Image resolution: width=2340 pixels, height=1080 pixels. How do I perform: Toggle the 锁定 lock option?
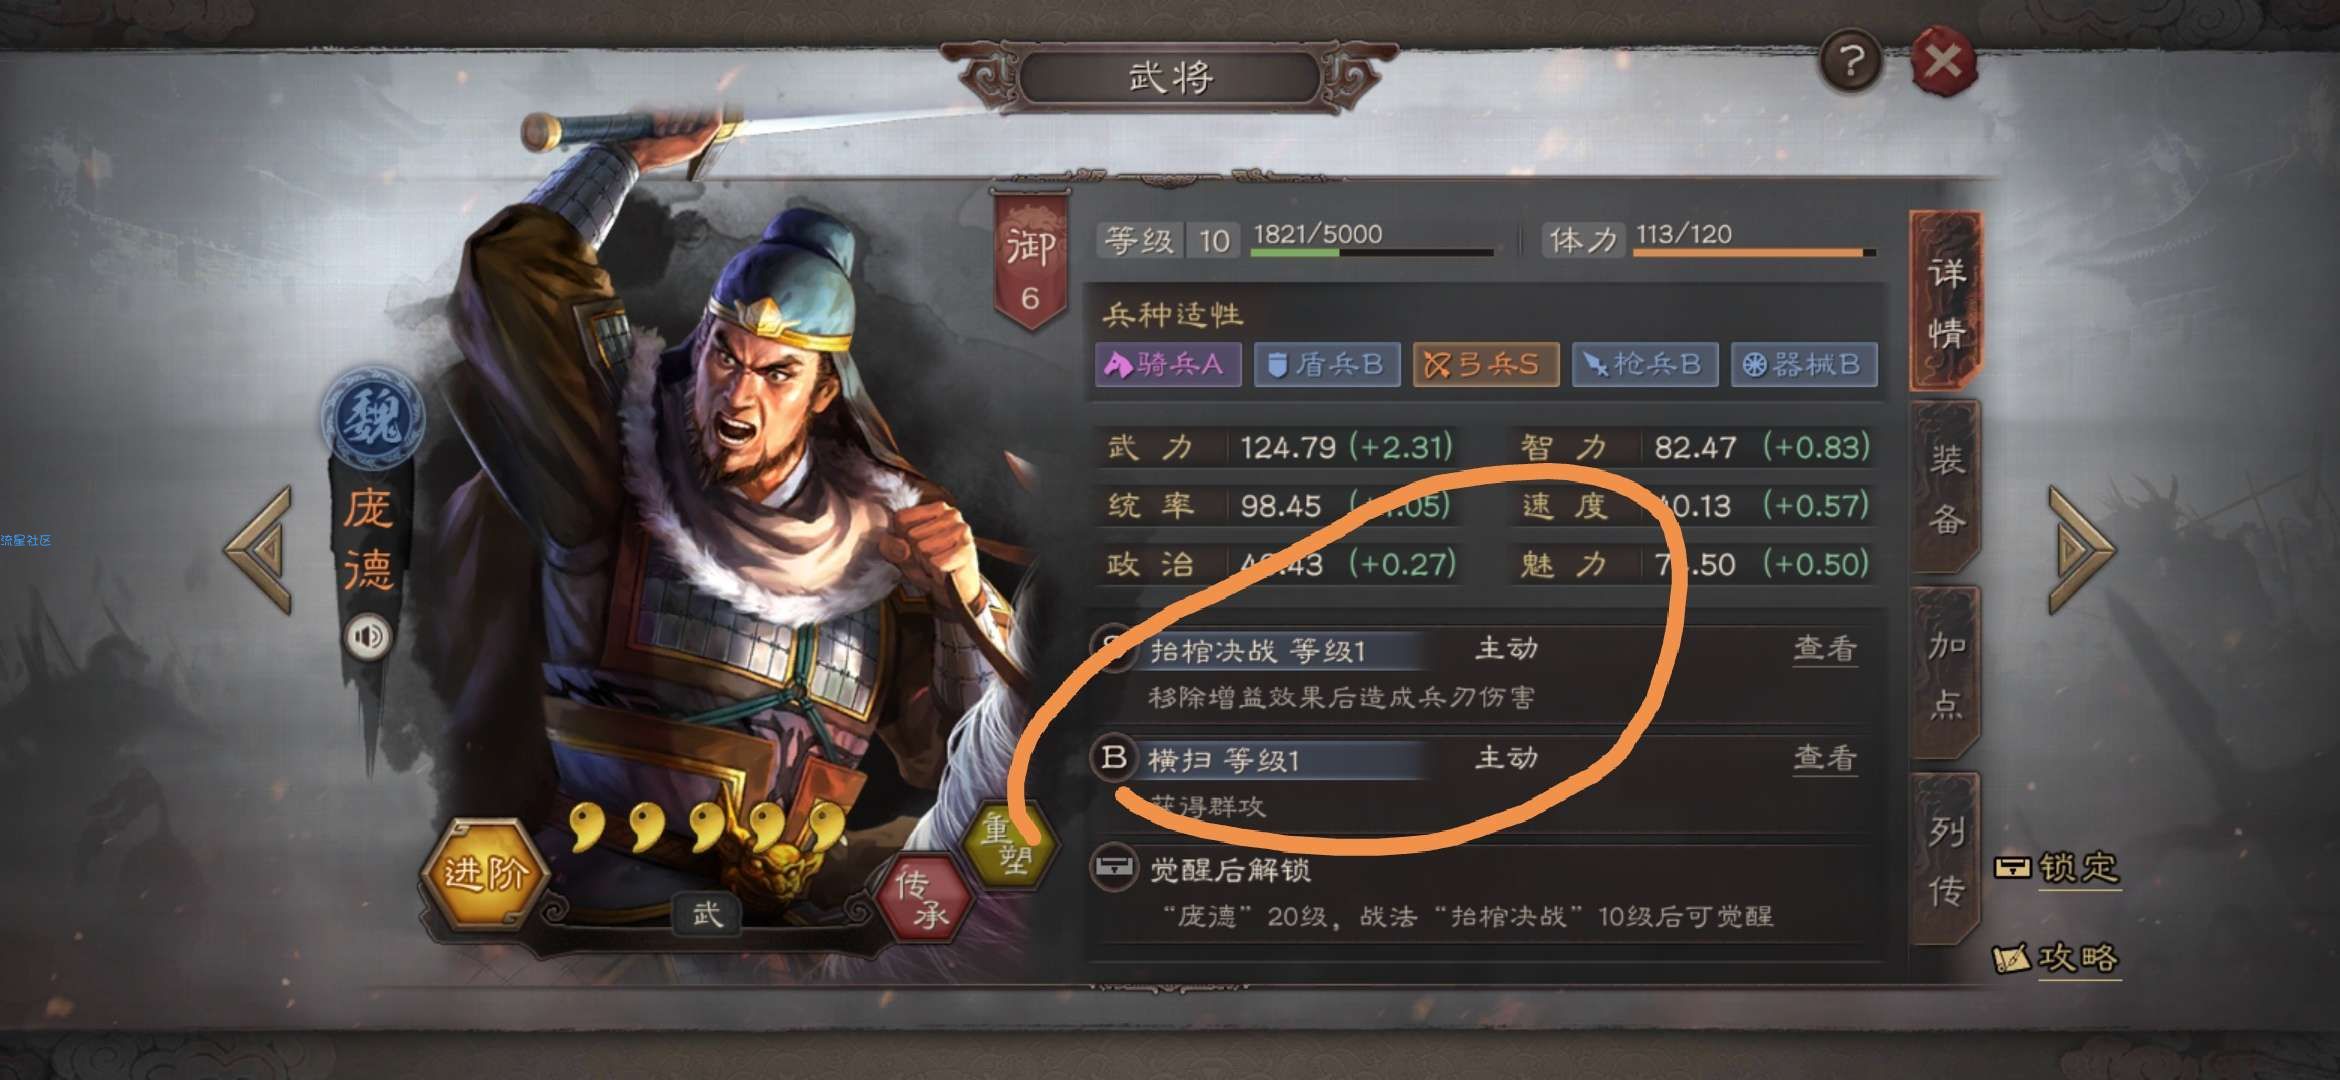pyautogui.click(x=2057, y=867)
